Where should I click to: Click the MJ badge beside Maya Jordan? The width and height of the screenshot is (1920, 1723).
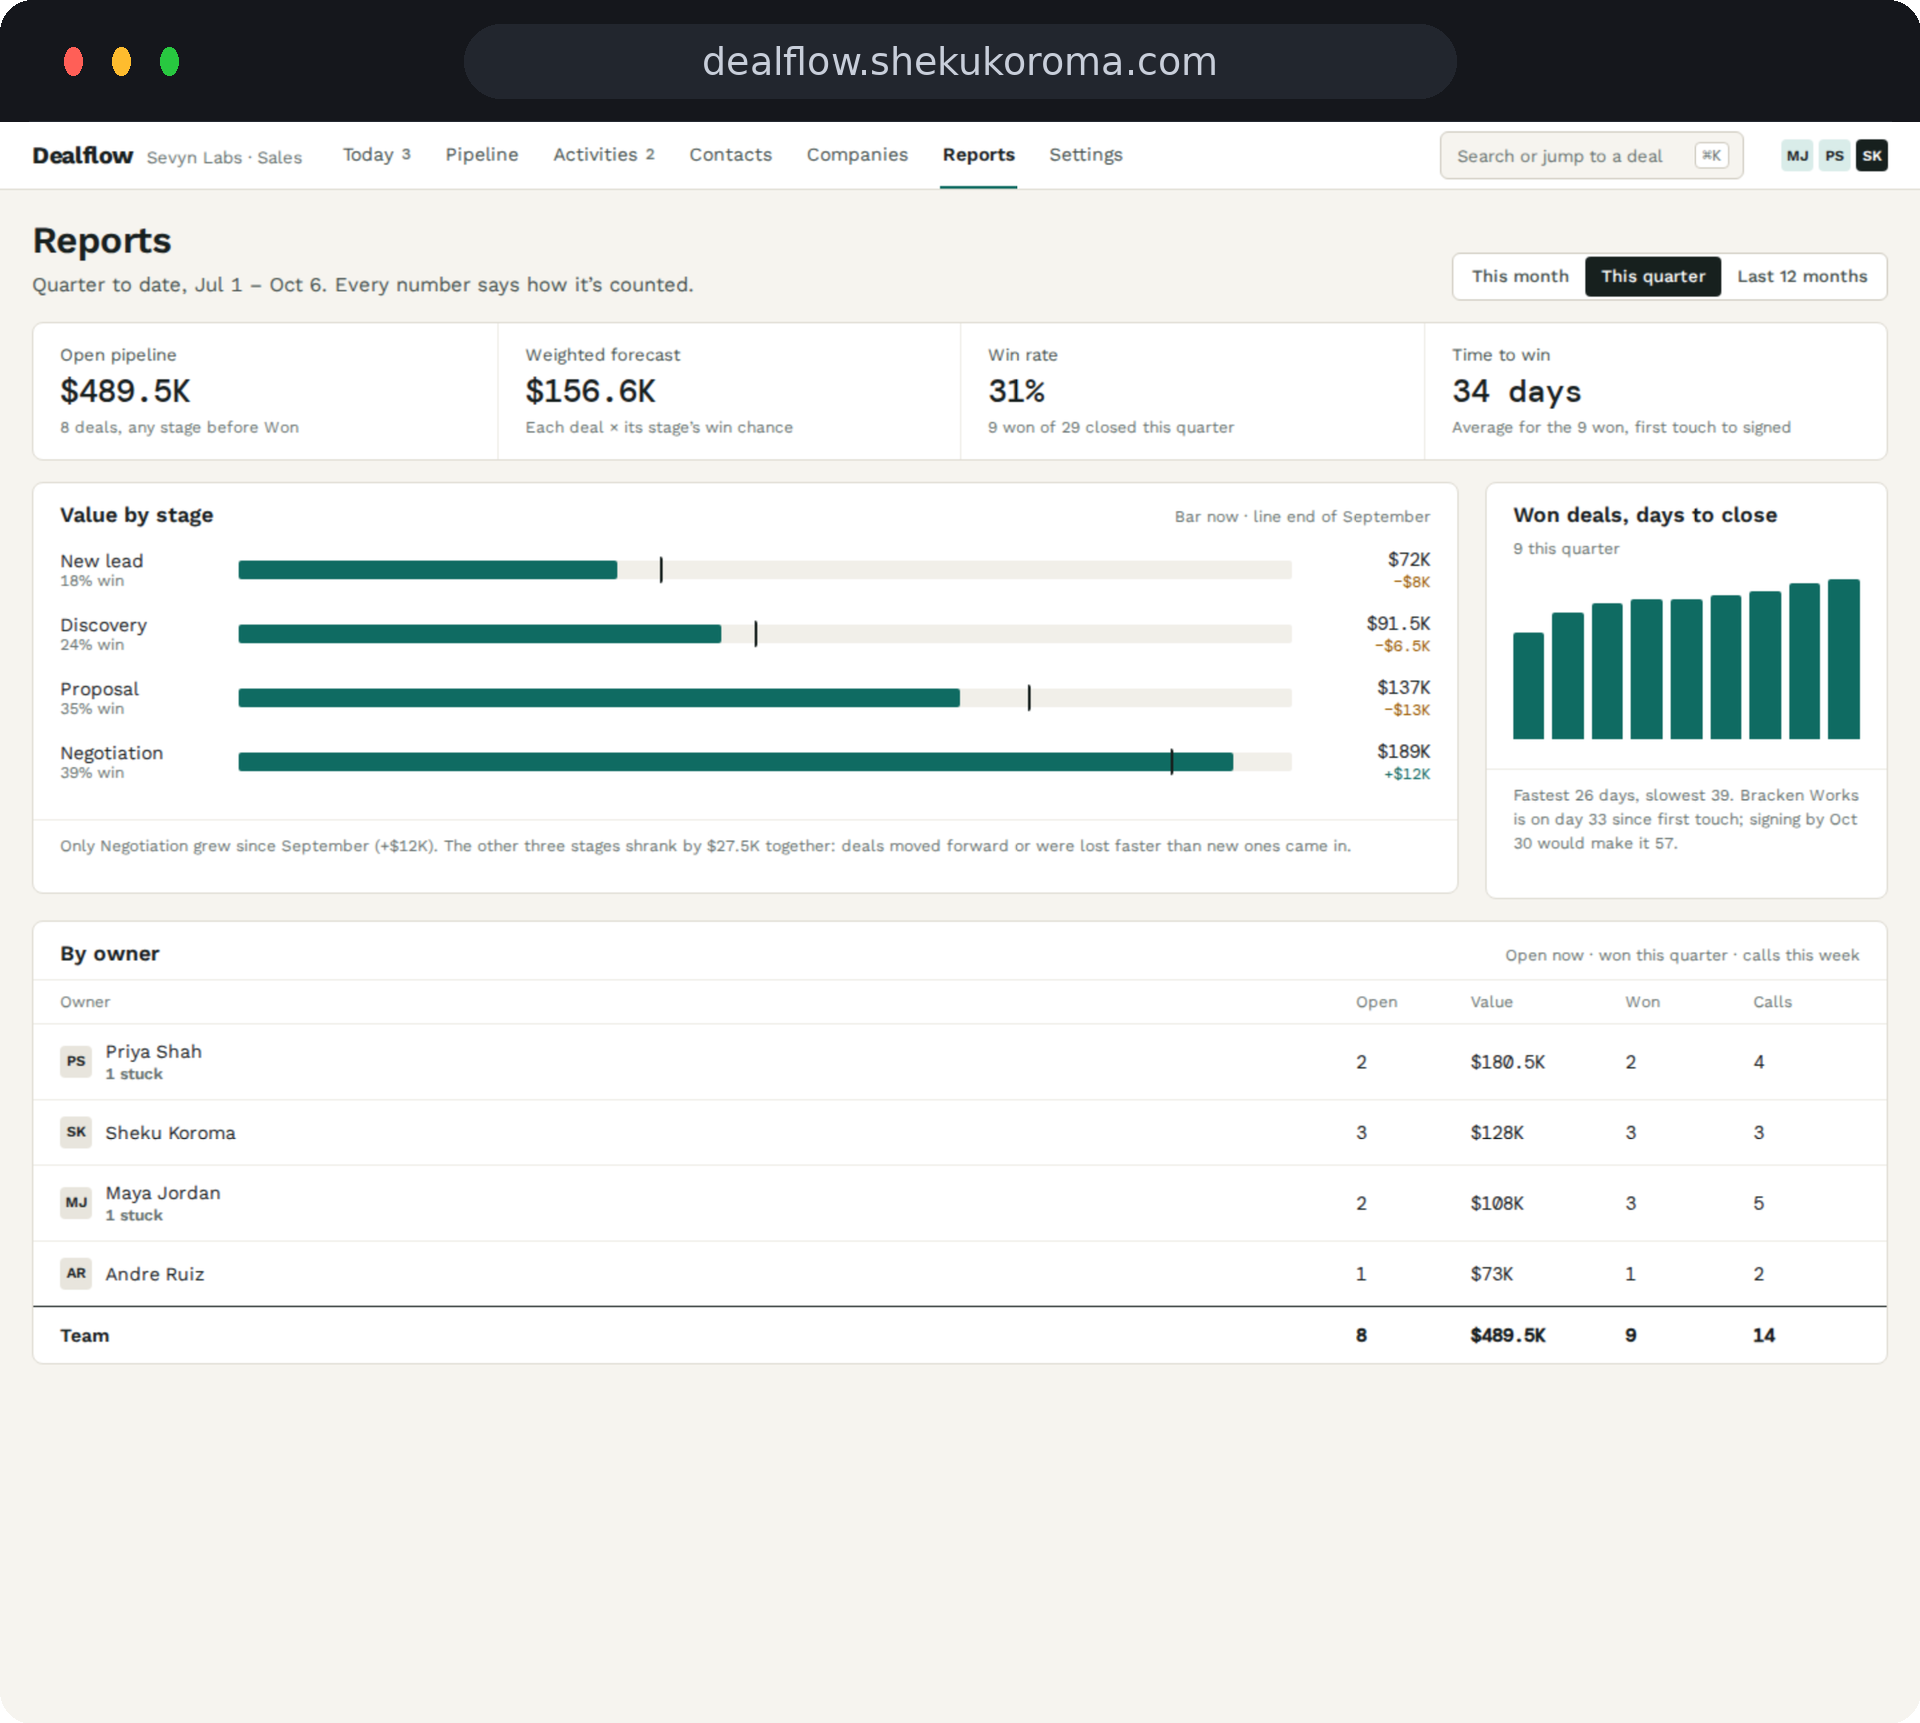coord(76,1202)
